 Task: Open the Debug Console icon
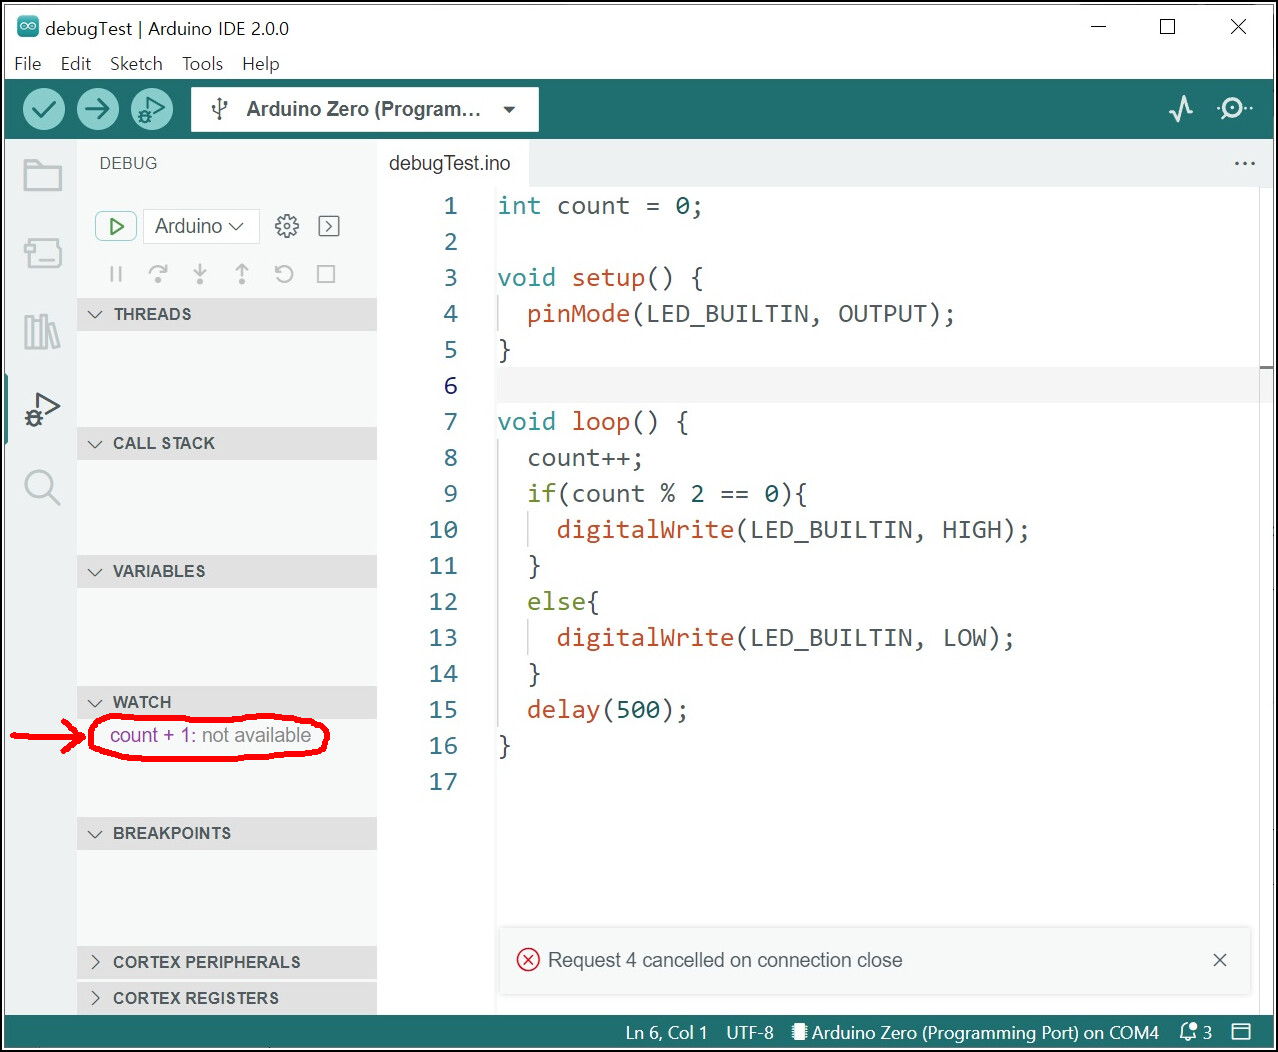(x=329, y=226)
